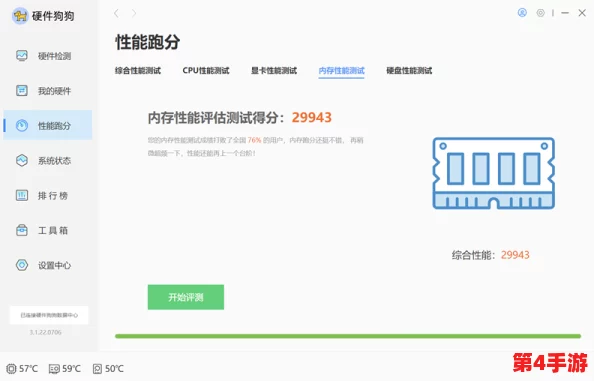The width and height of the screenshot is (594, 381).
Task: Select the 内存性能测试 tab
Action: (341, 70)
